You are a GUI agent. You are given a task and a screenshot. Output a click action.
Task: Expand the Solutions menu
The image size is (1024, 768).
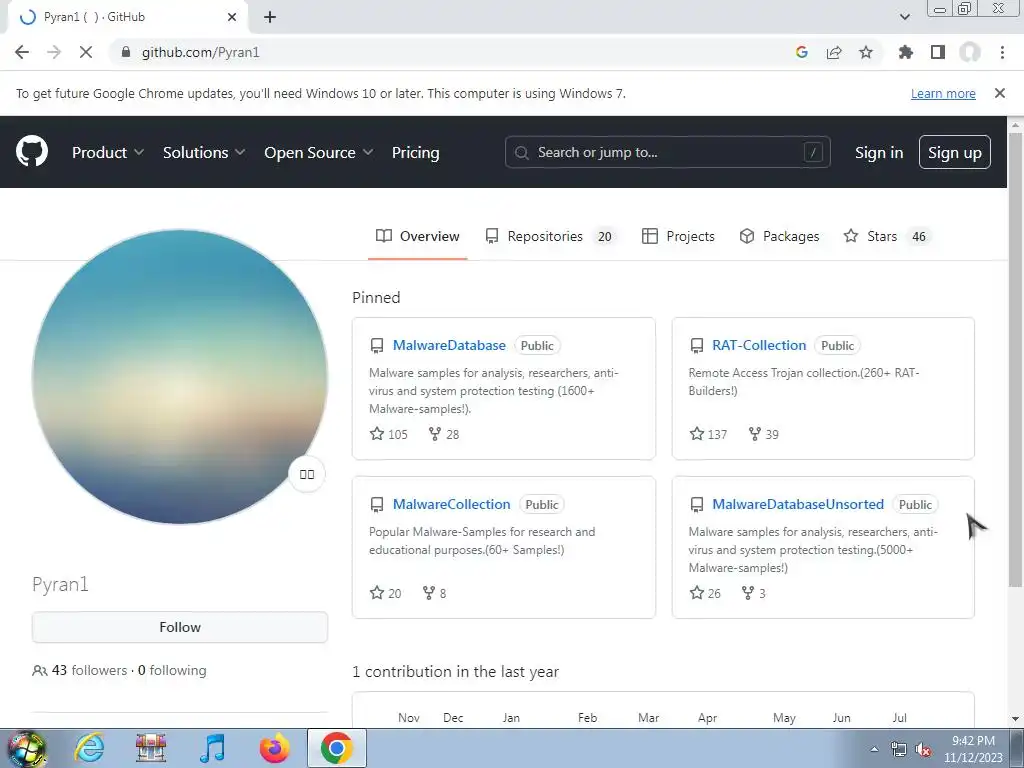pyautogui.click(x=204, y=152)
